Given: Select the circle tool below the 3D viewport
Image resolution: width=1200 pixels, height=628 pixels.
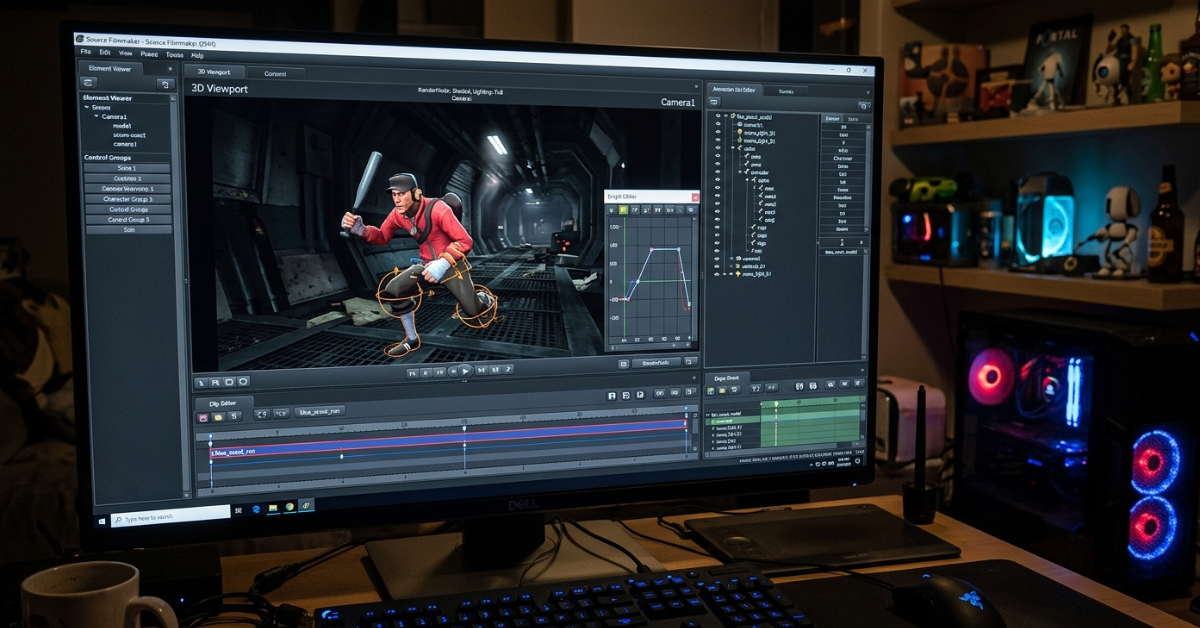Looking at the screenshot, I should [x=243, y=381].
